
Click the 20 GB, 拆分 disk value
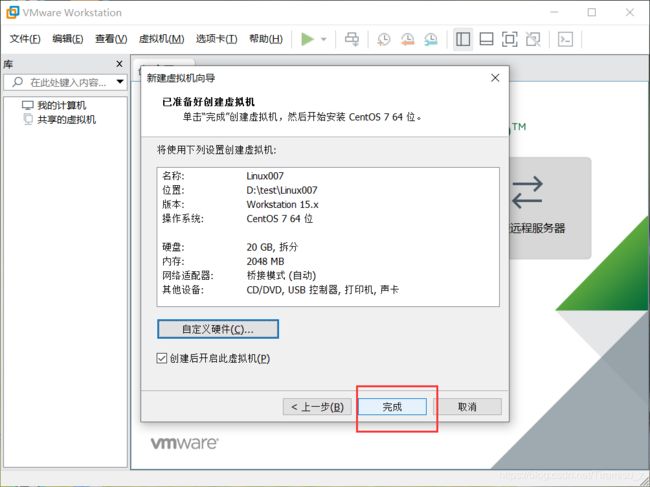[x=272, y=247]
